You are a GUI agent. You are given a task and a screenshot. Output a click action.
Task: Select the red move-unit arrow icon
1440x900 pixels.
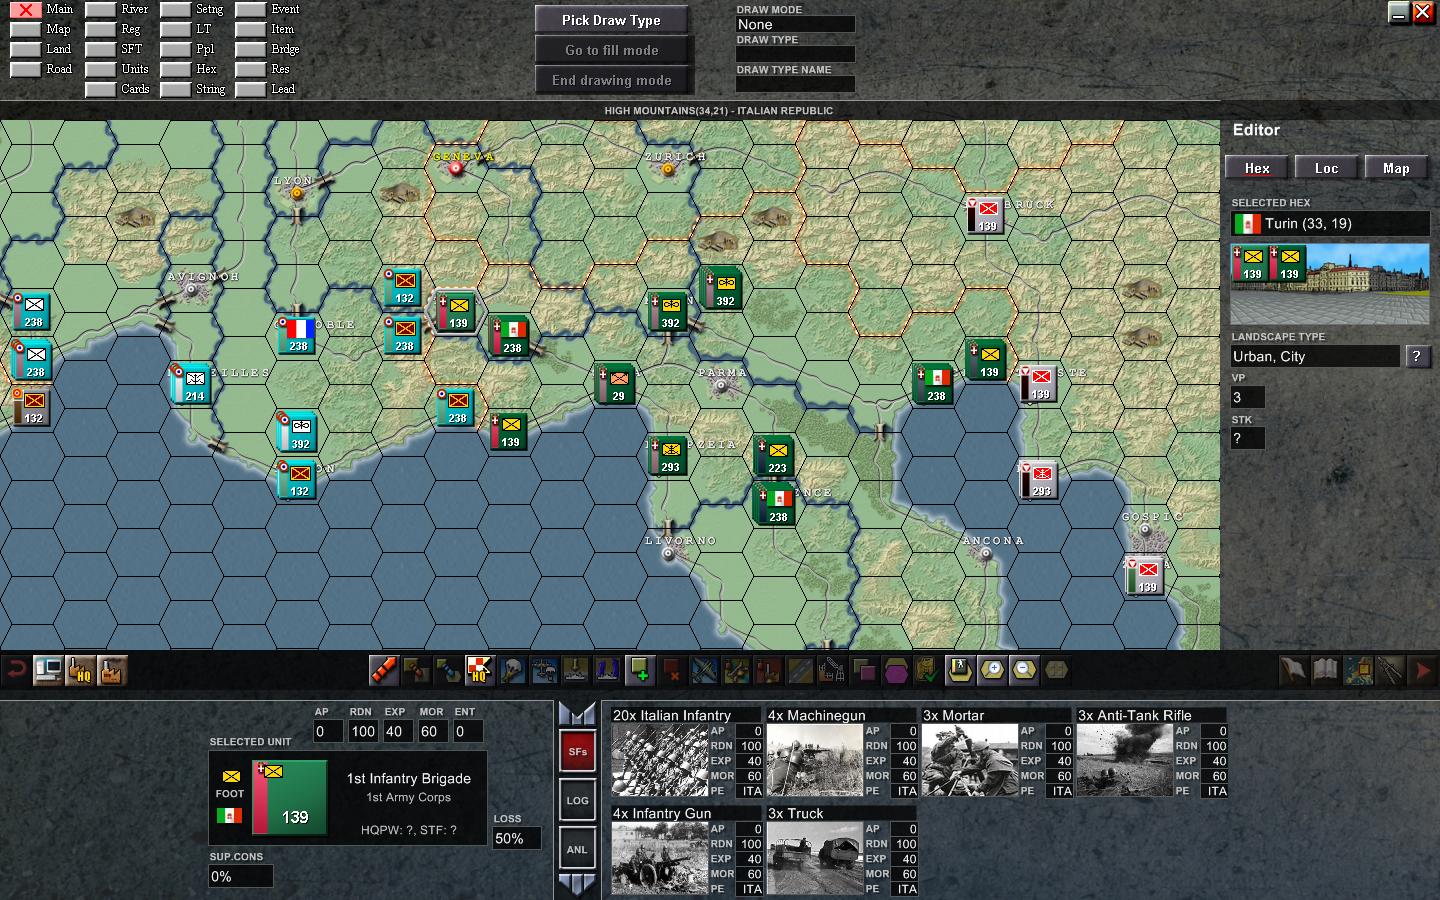pyautogui.click(x=384, y=670)
